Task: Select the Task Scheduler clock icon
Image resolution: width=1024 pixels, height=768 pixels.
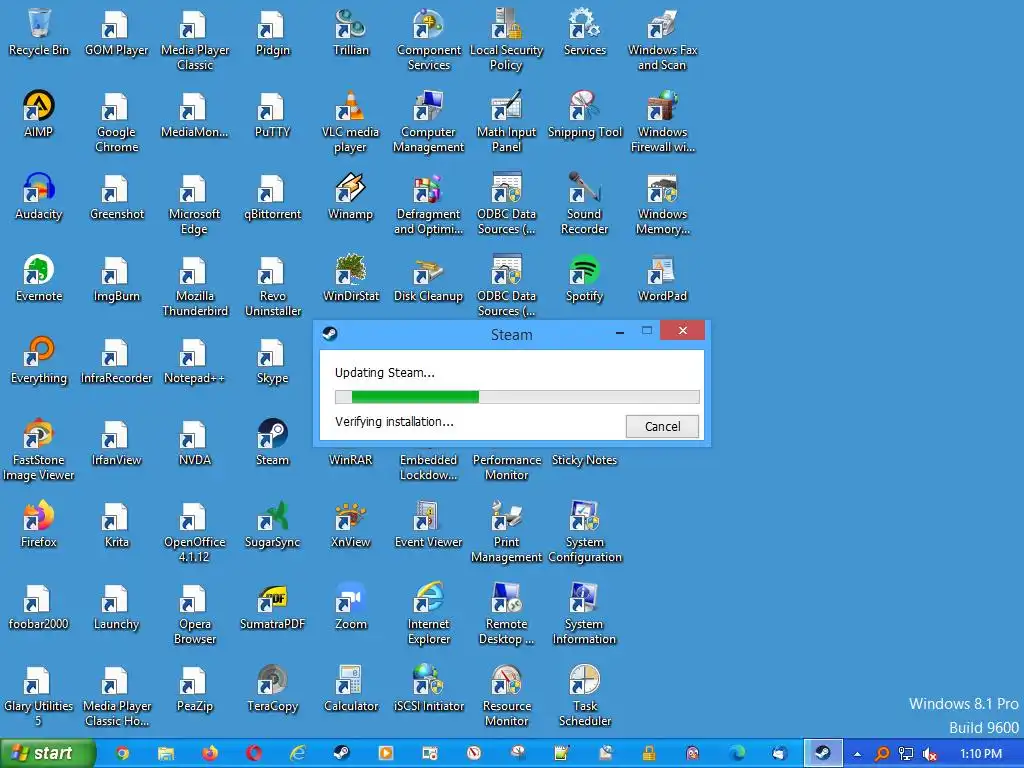Action: coord(584,696)
